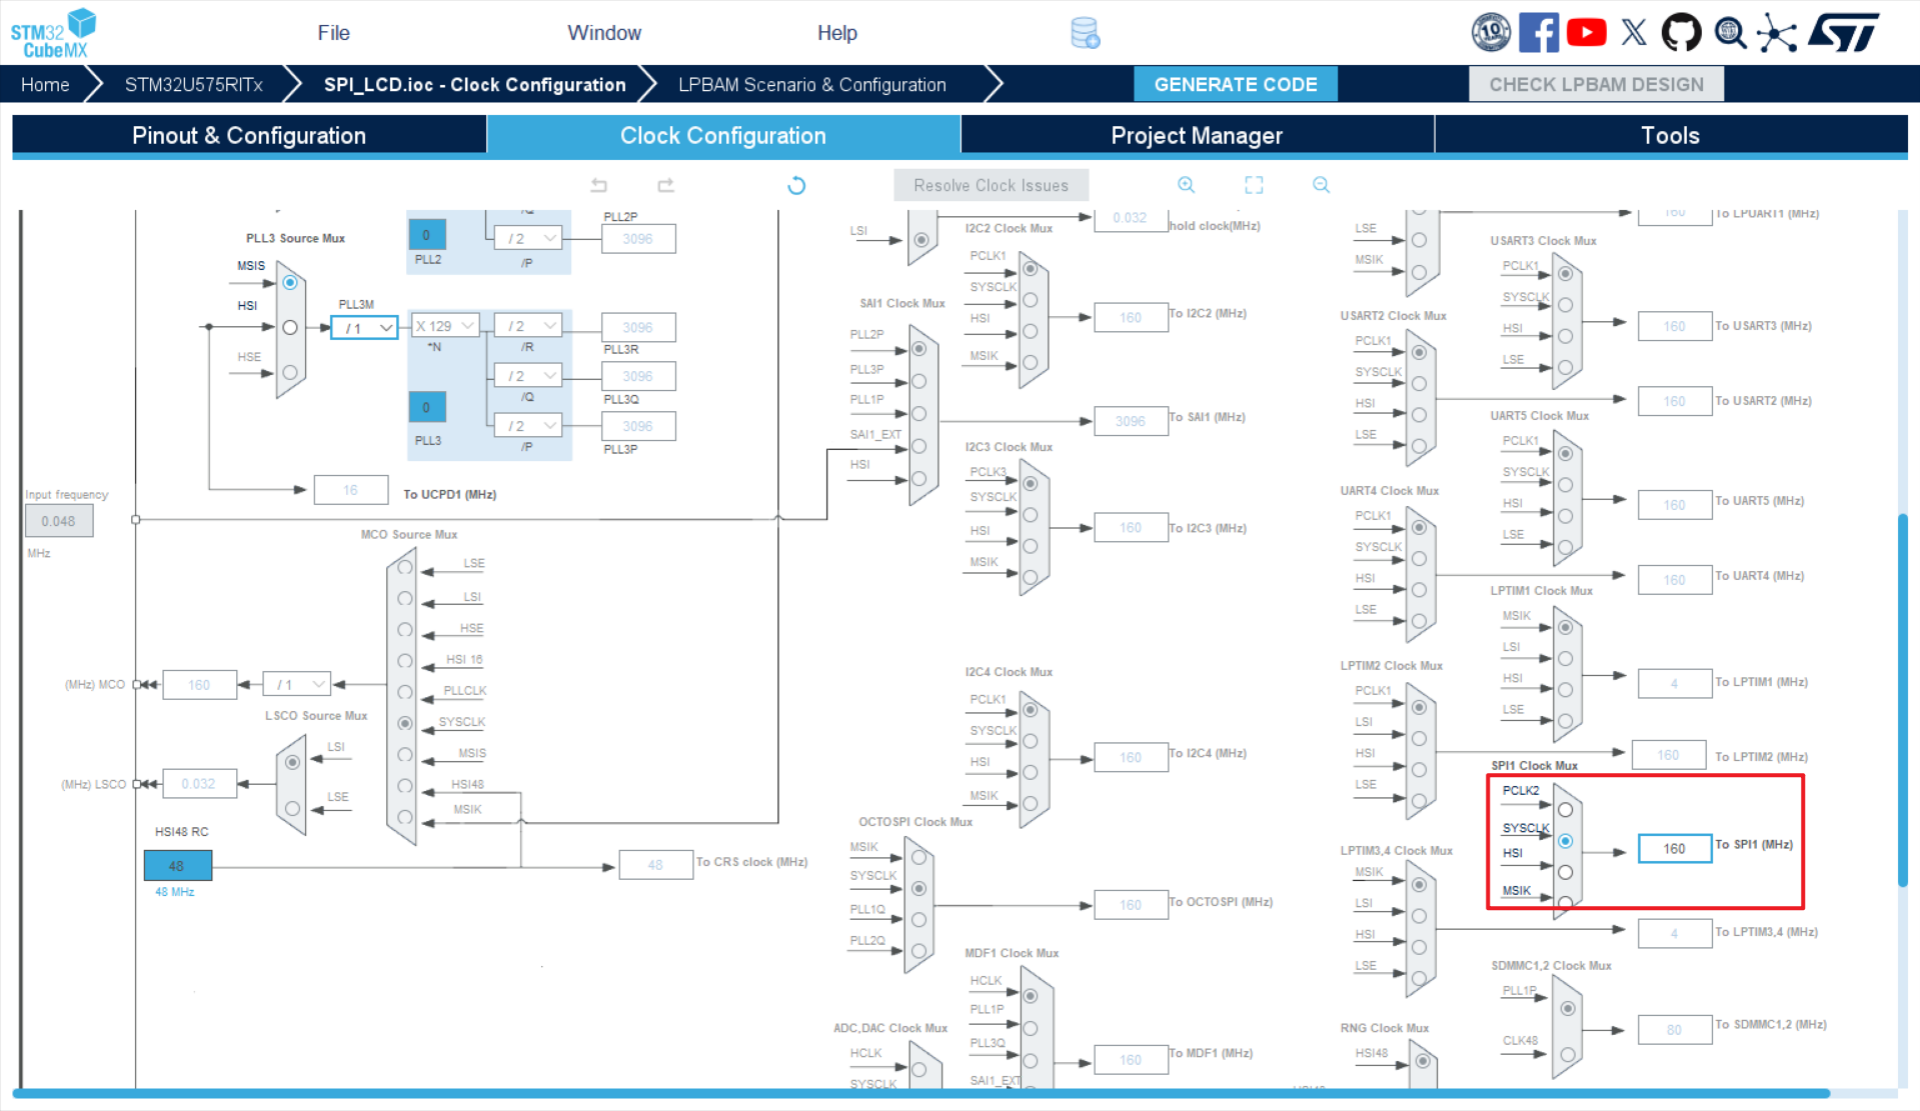Open the MCO /1 prescaler dropdown
This screenshot has height=1111, width=1920.
[298, 684]
